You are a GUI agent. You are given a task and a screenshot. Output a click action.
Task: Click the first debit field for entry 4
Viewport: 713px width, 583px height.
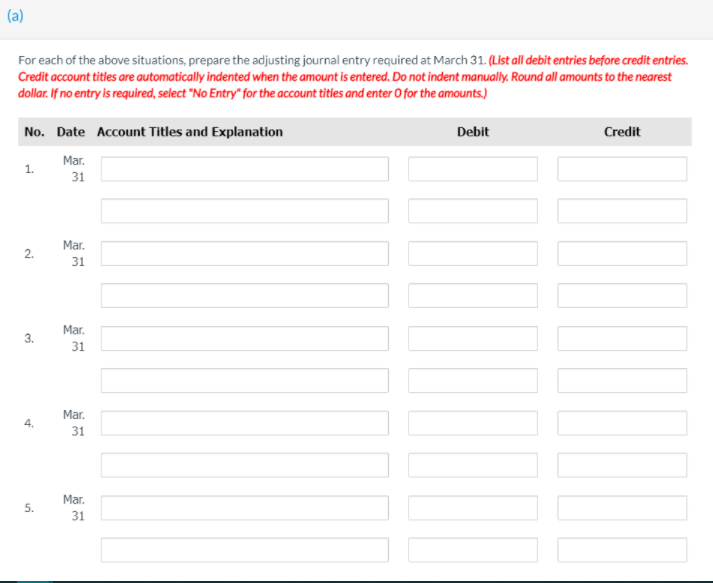click(x=473, y=423)
